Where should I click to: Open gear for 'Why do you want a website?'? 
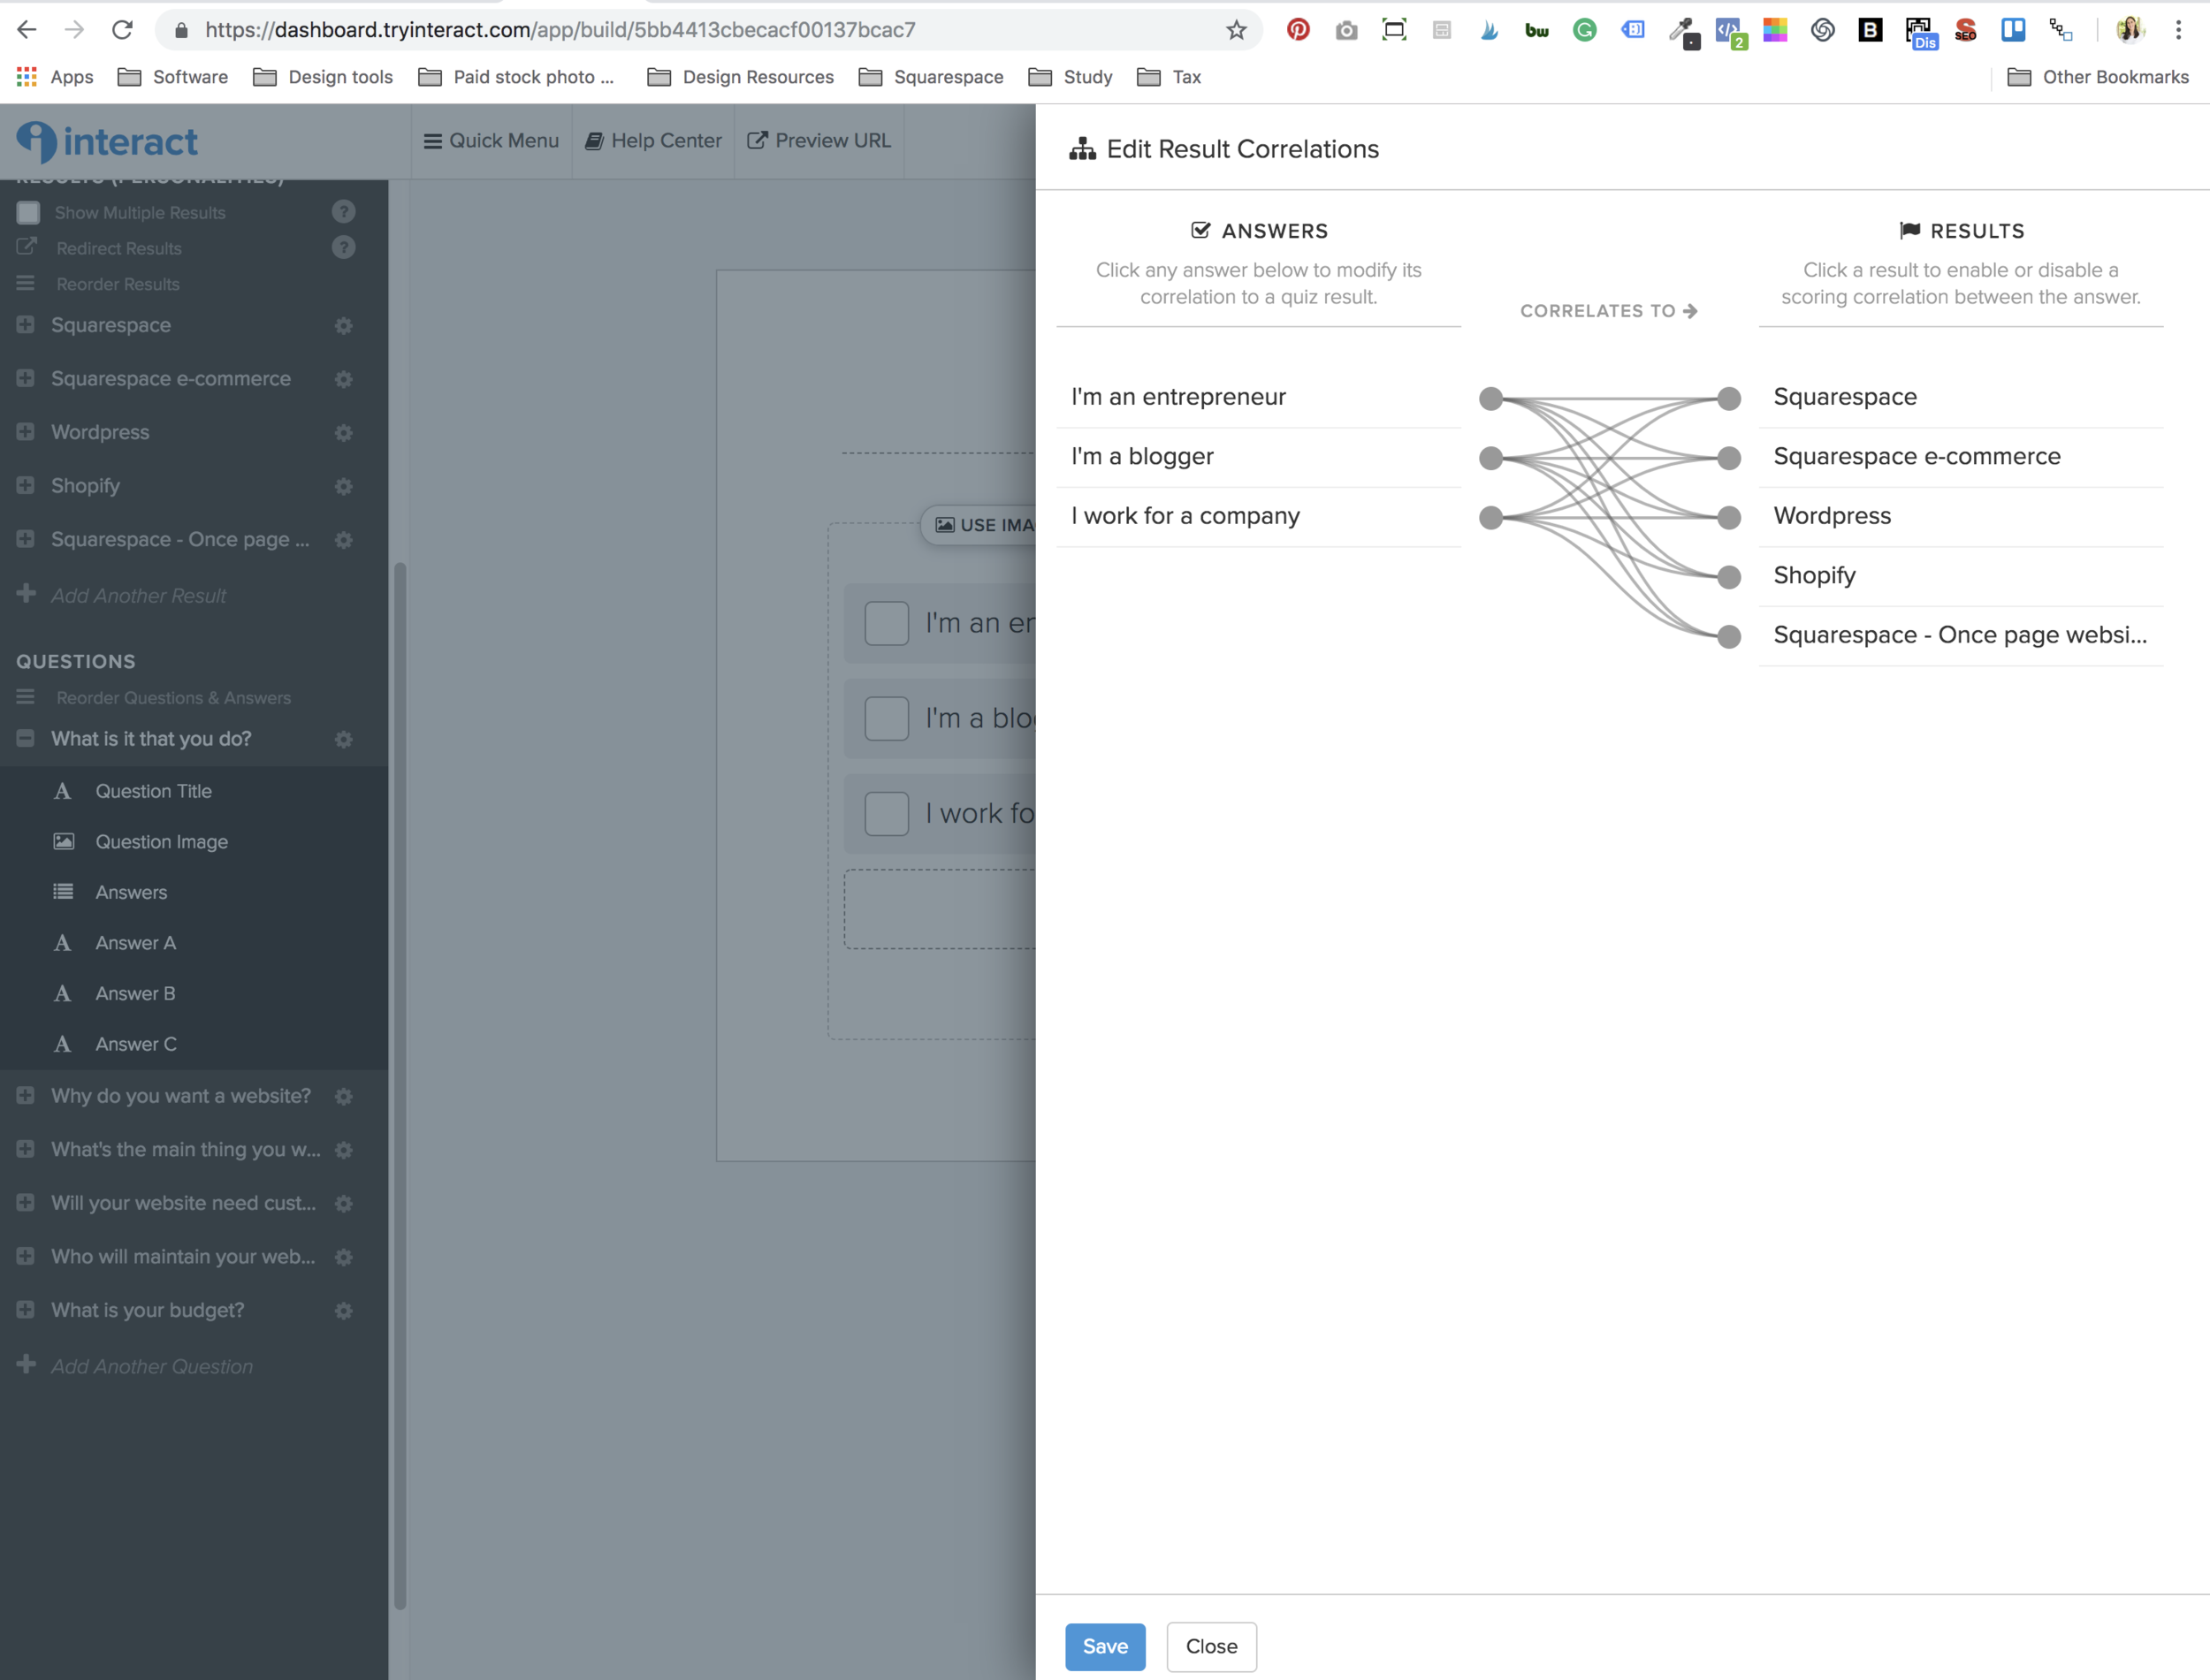point(343,1097)
